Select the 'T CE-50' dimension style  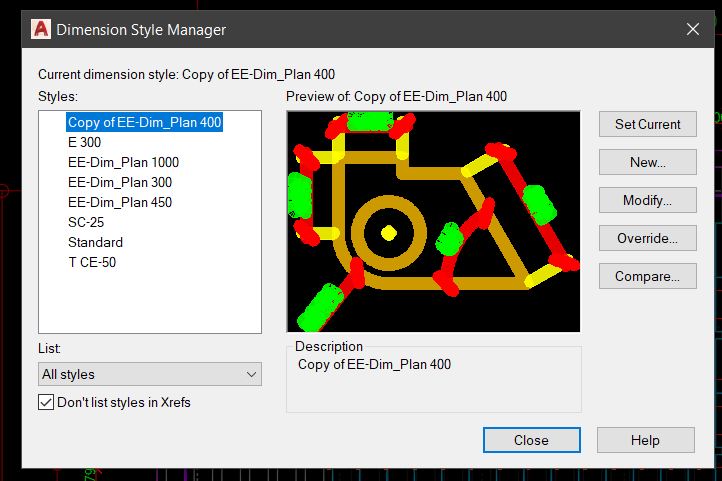pos(92,262)
